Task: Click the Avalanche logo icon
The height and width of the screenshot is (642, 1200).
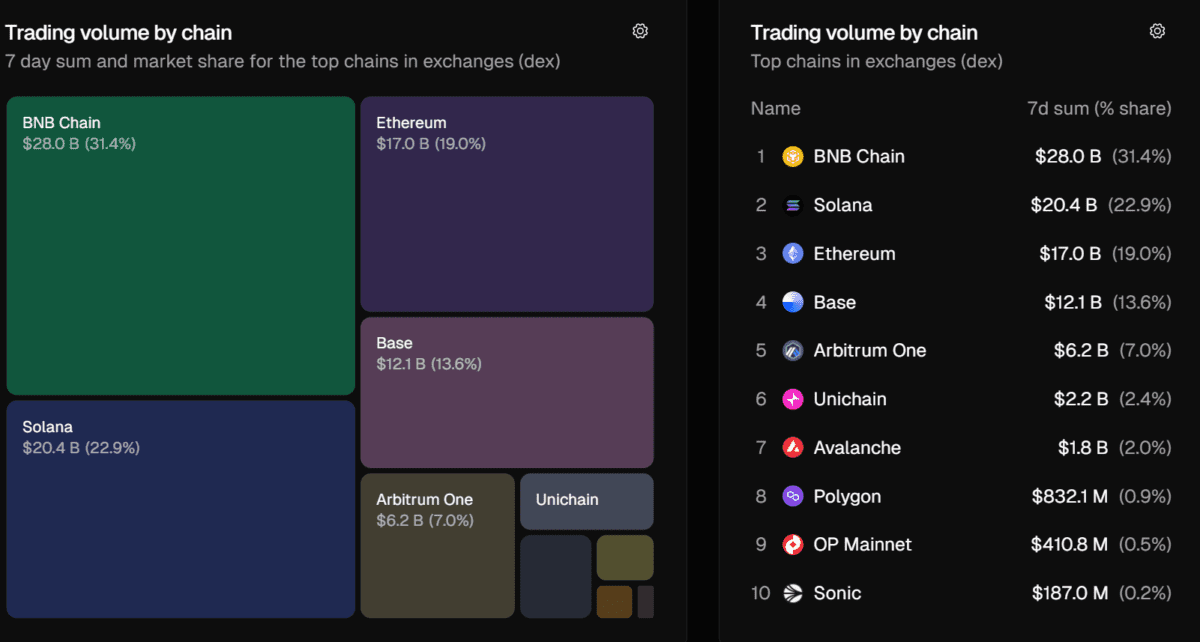Action: coord(793,448)
